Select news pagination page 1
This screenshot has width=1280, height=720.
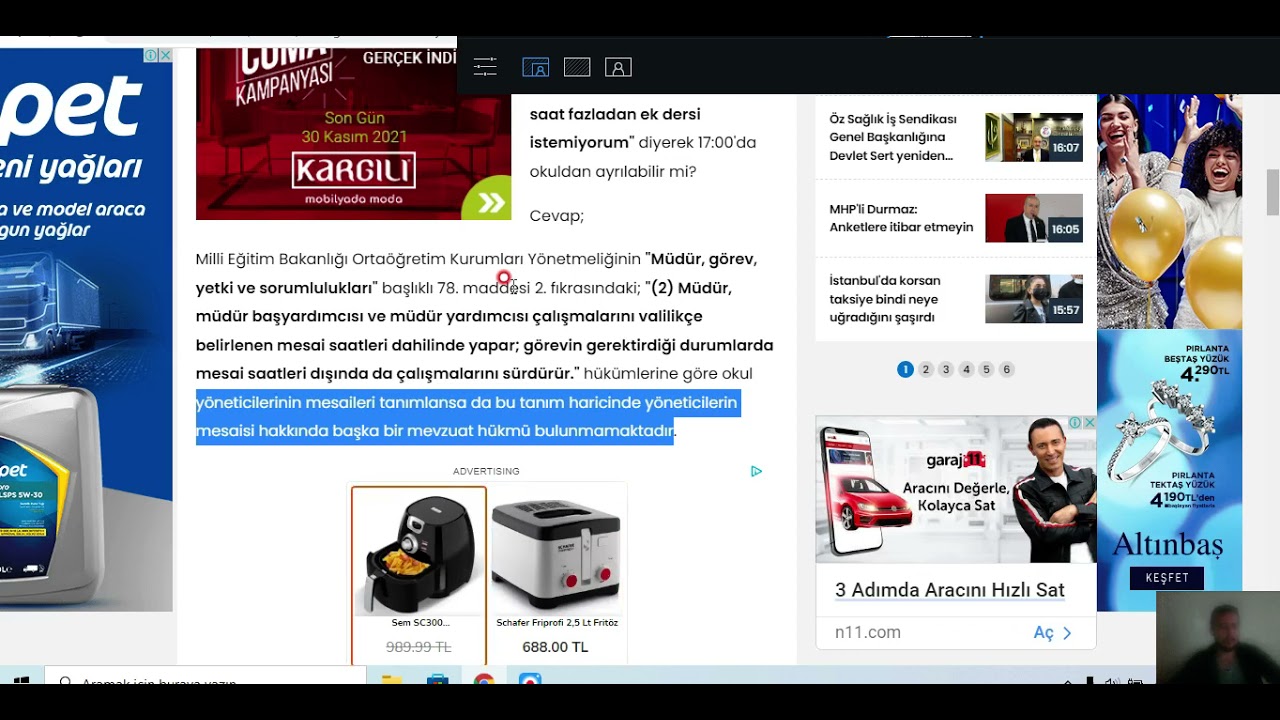[905, 369]
